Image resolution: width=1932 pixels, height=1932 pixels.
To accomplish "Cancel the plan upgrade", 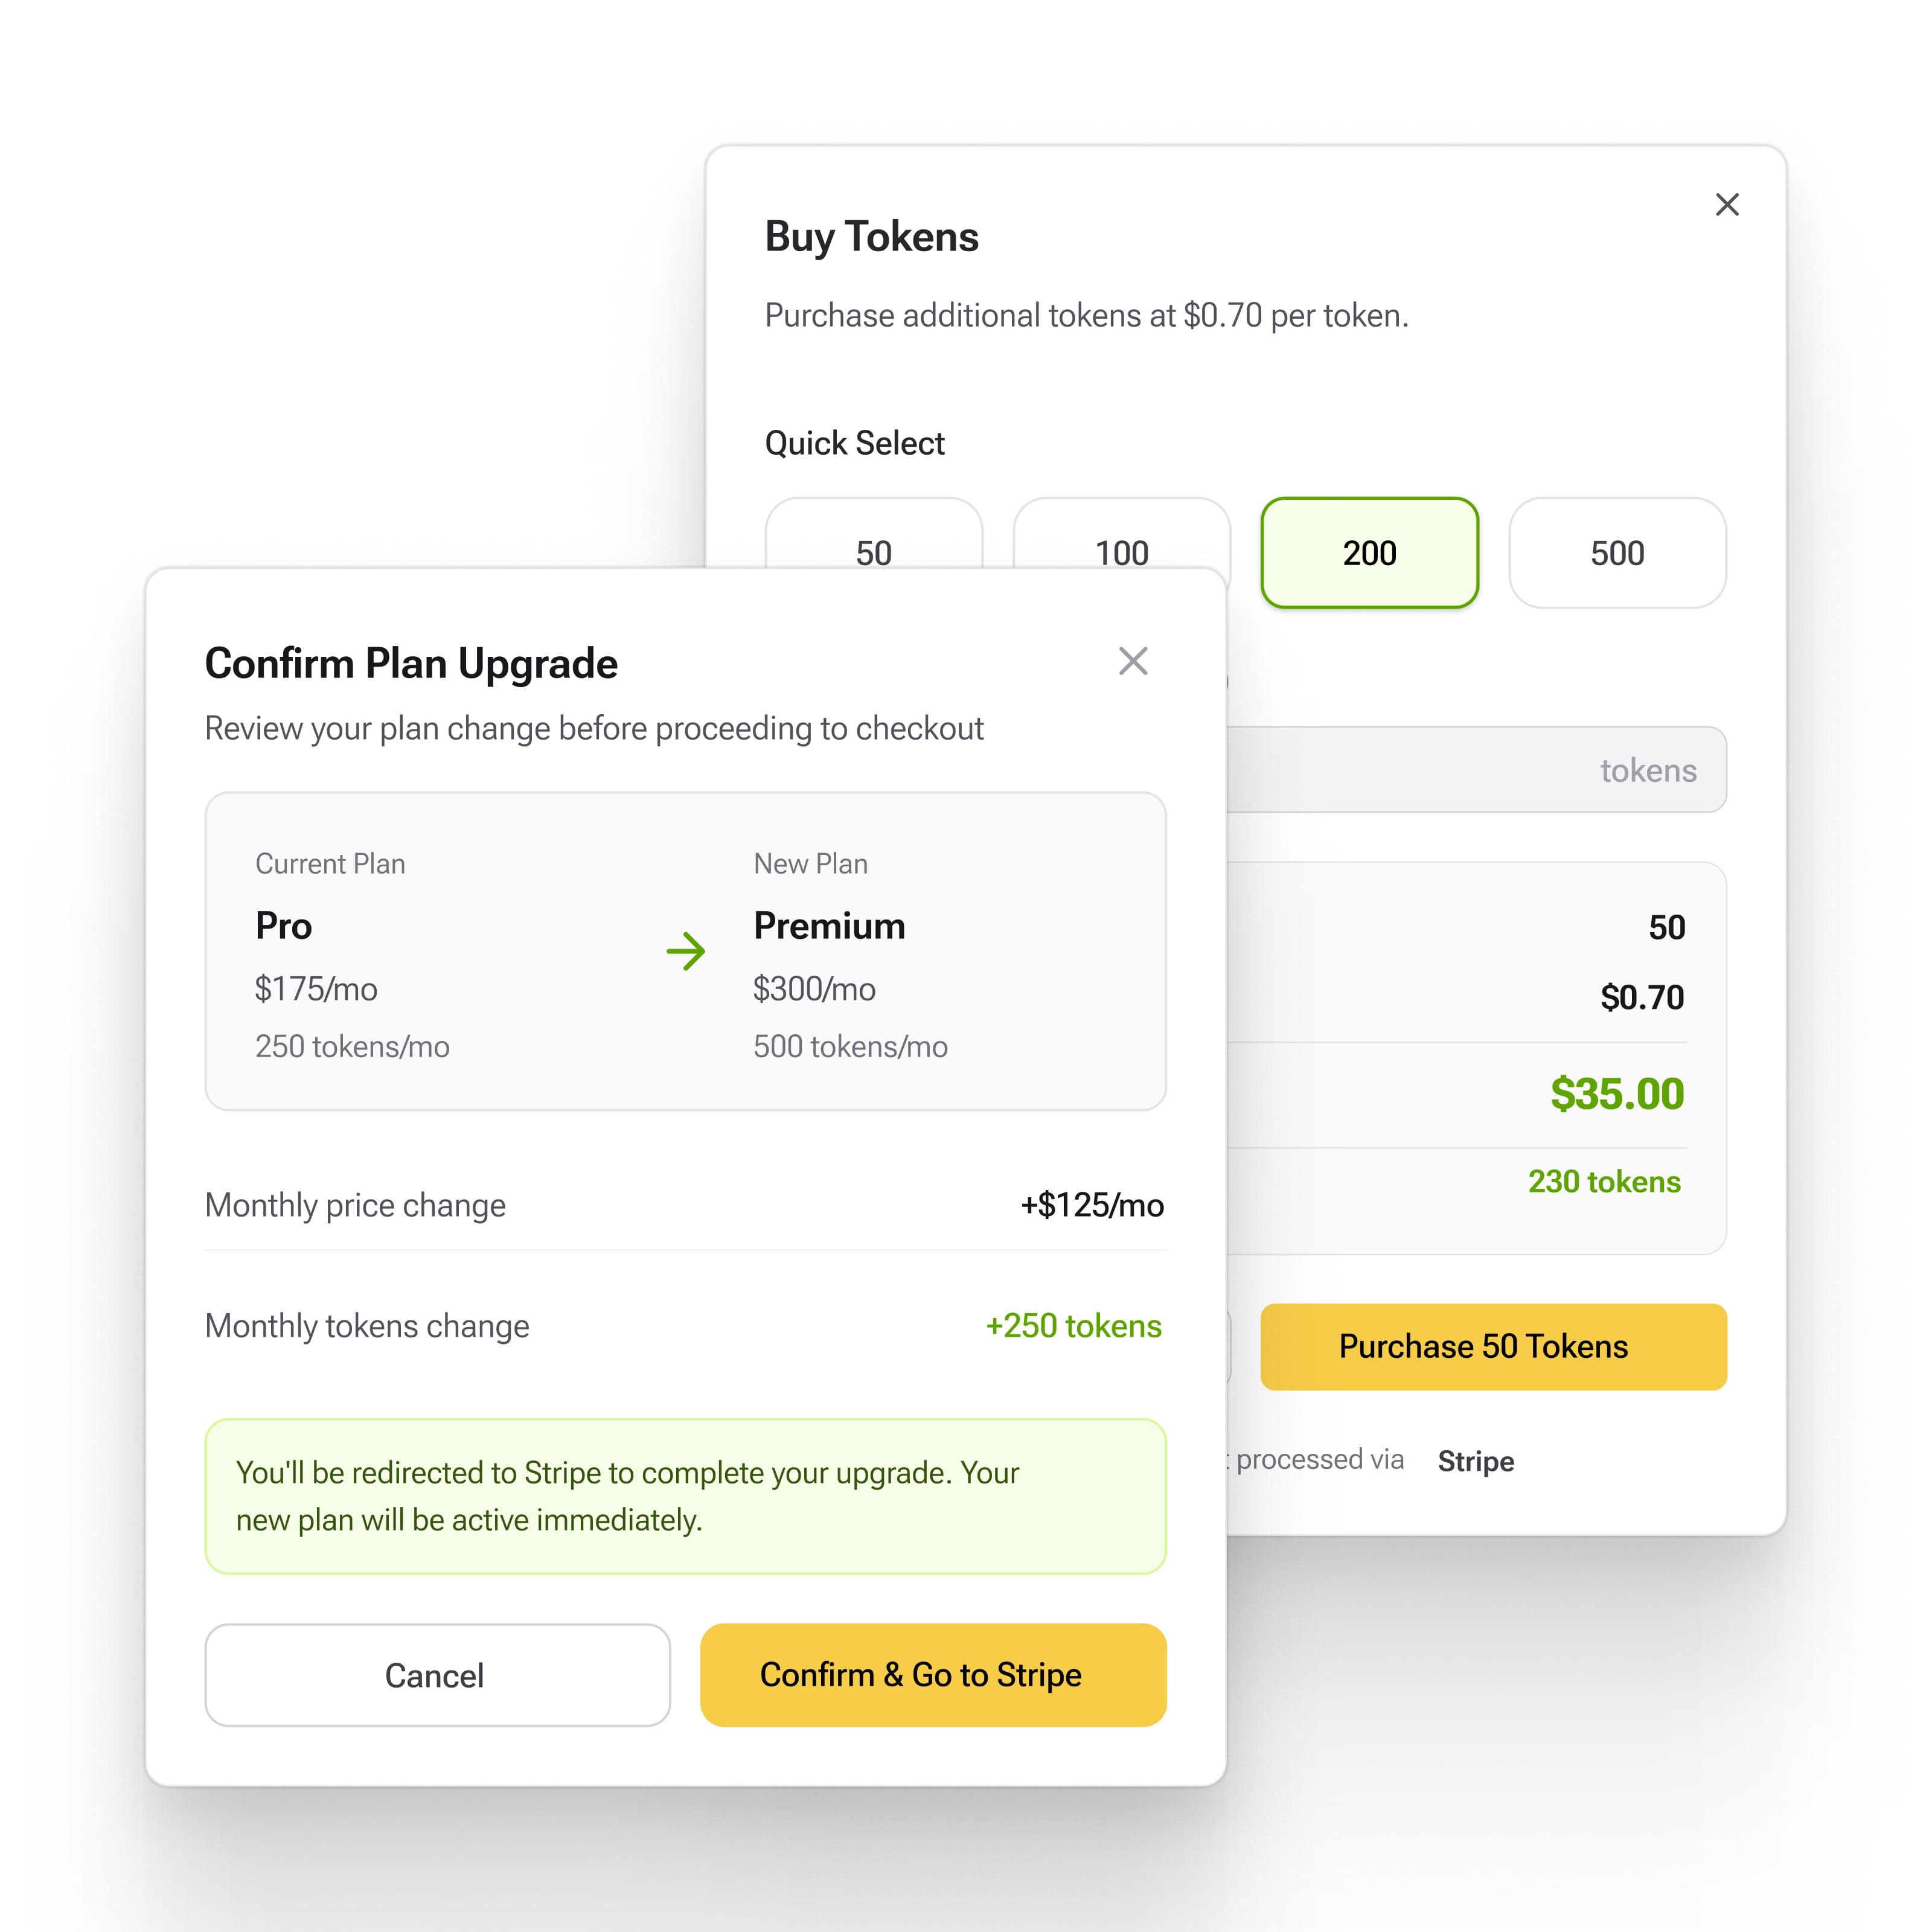I will (437, 1675).
